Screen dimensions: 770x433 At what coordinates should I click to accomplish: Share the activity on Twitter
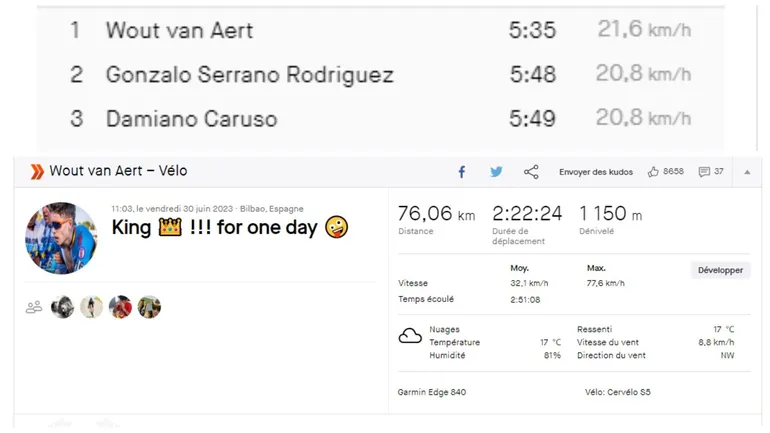496,172
